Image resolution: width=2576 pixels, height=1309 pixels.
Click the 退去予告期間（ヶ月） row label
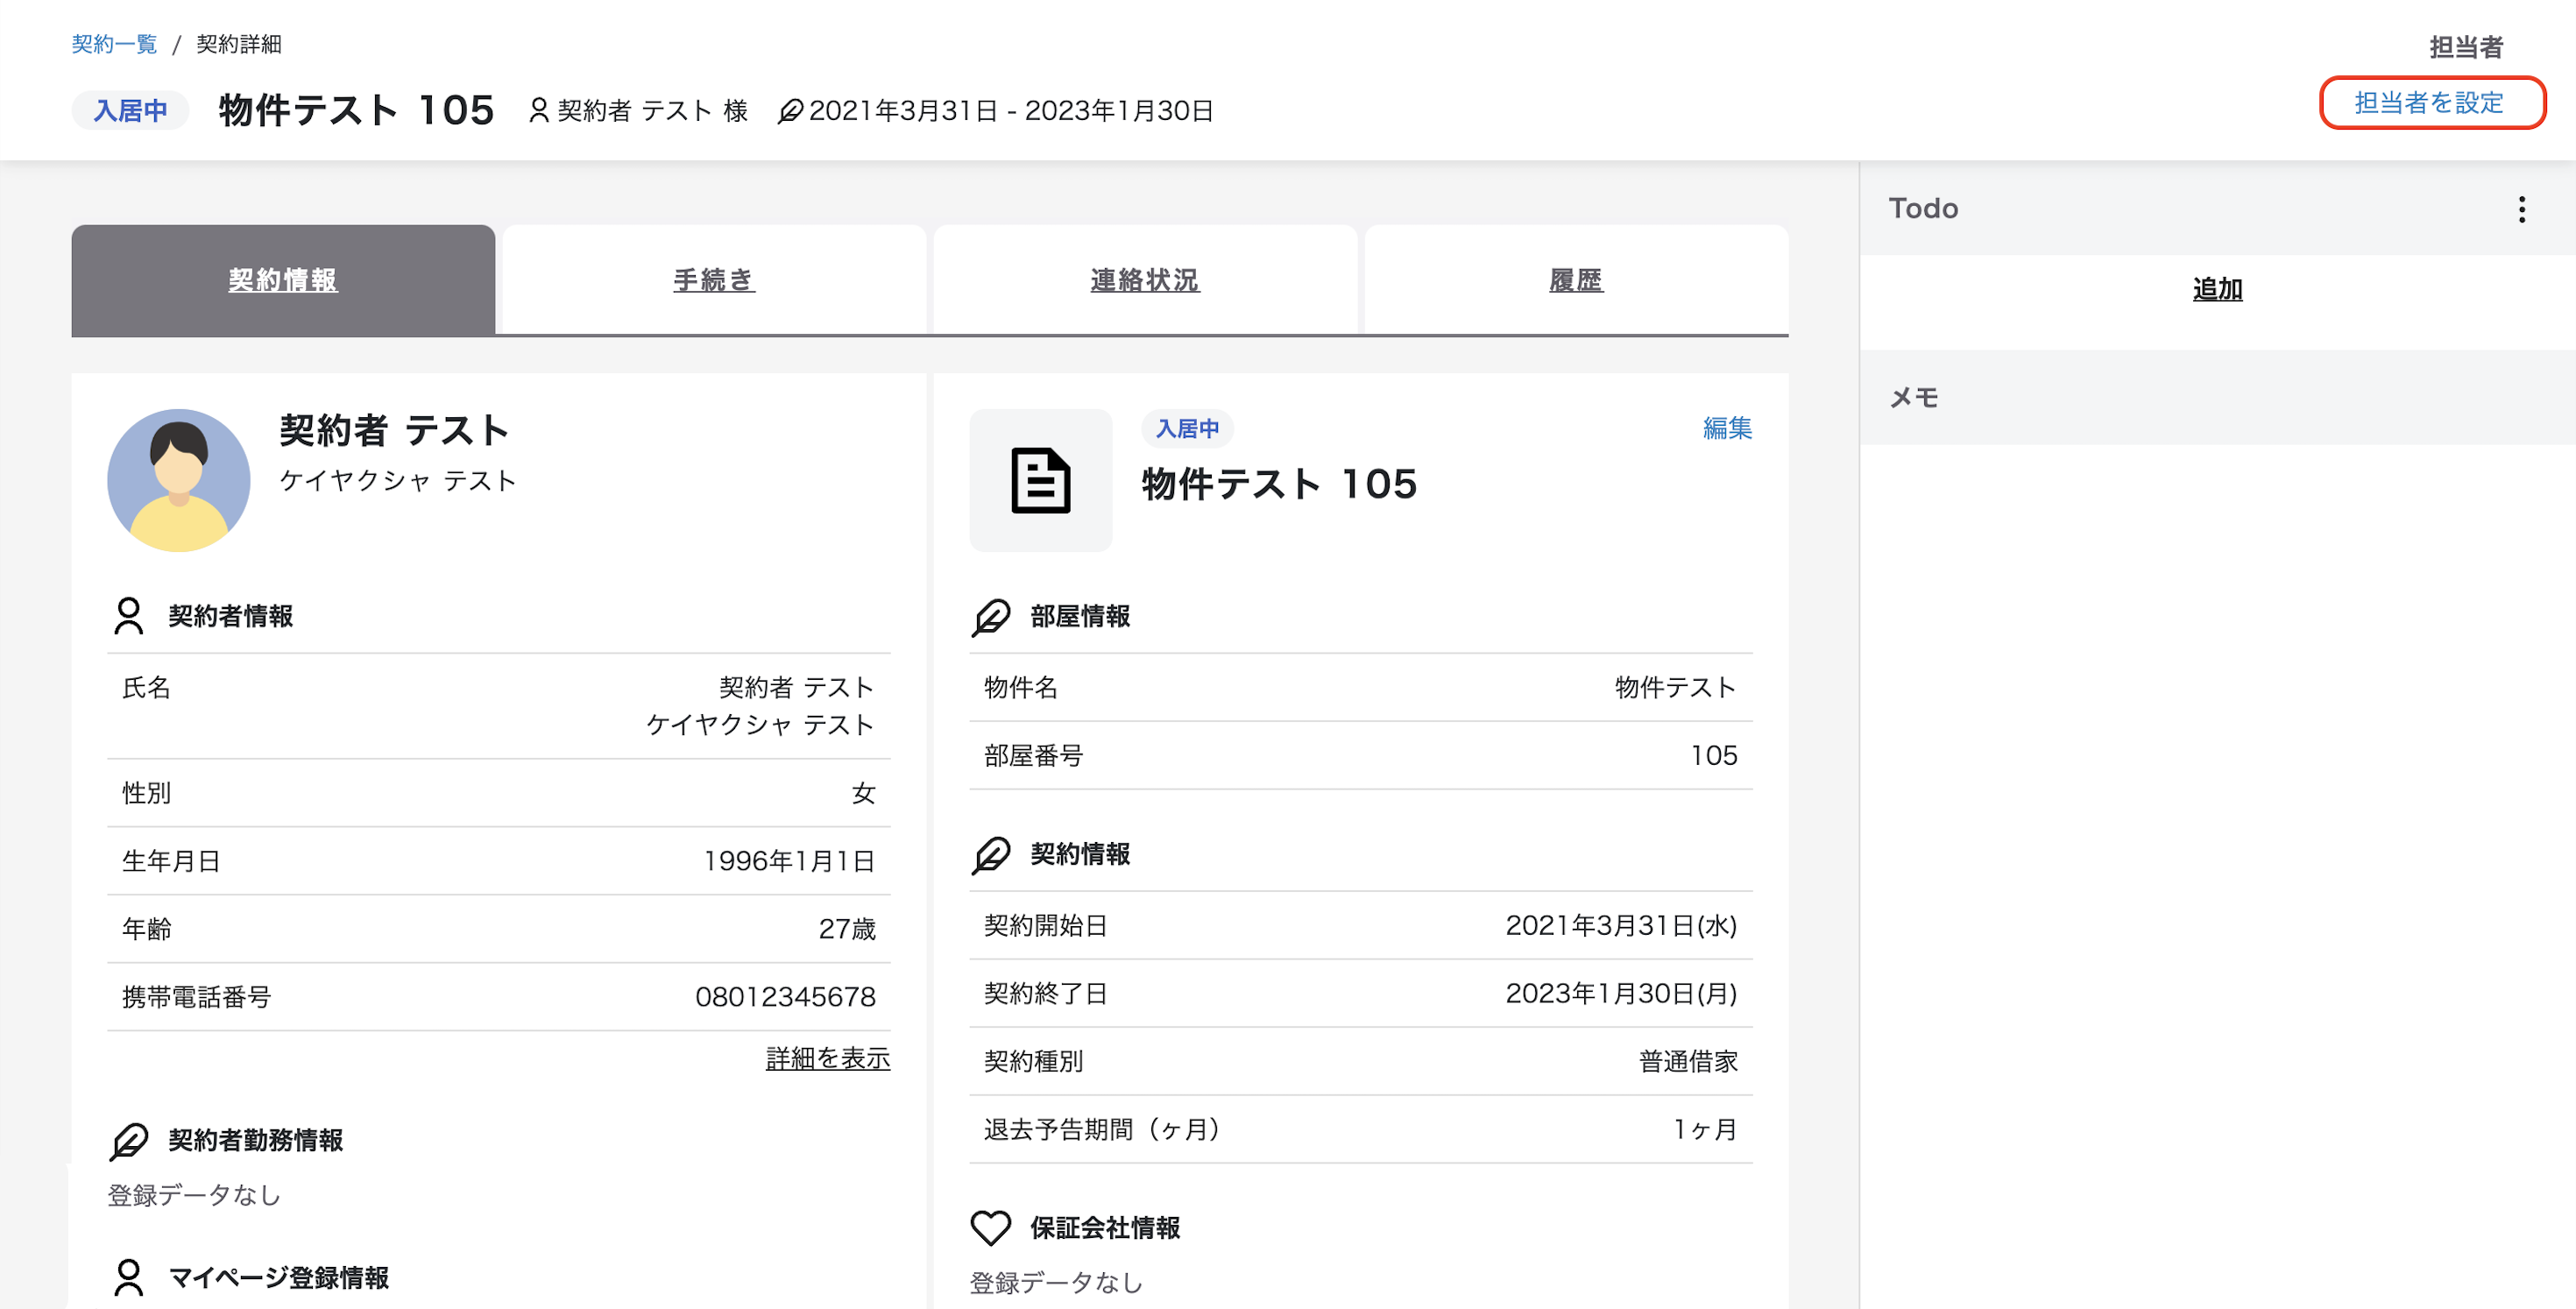pyautogui.click(x=1101, y=1129)
